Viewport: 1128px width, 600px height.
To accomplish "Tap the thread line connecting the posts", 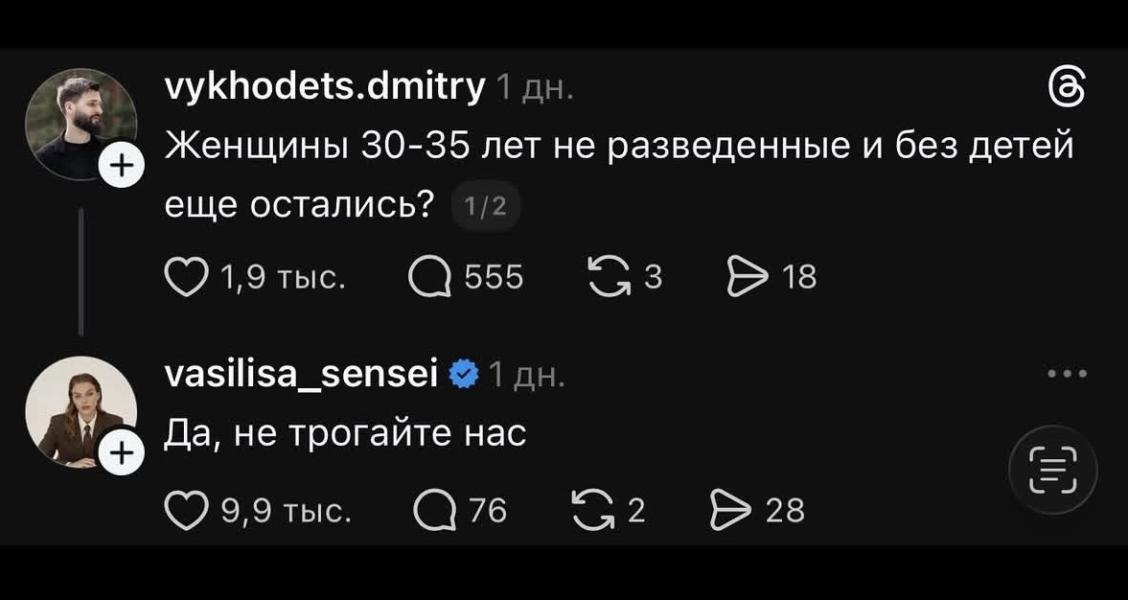I will [80, 272].
